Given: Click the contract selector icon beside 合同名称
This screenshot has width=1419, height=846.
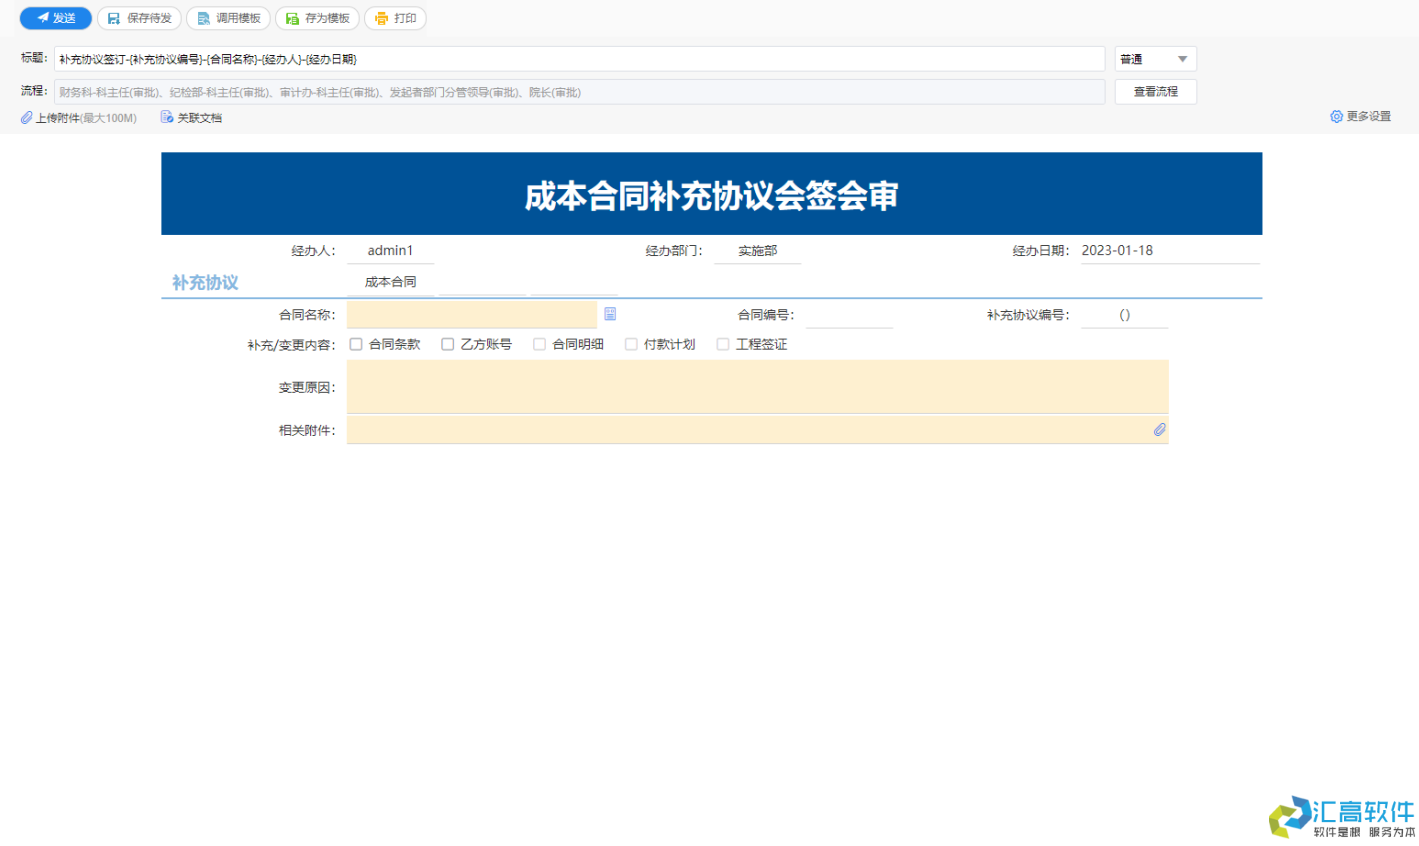Looking at the screenshot, I should click(610, 314).
